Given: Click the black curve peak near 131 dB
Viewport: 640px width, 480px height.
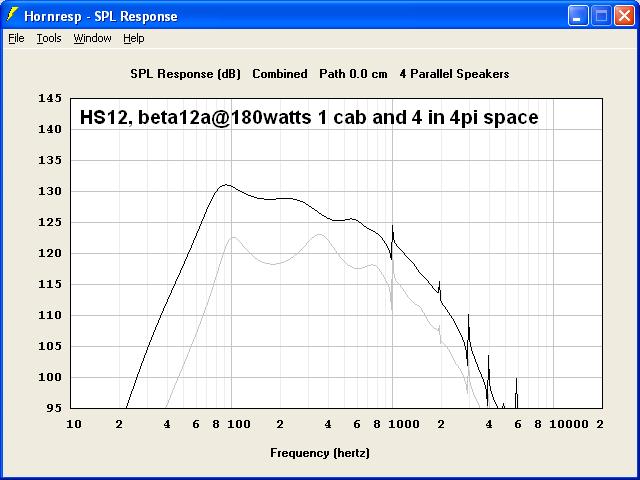Looking at the screenshot, I should click(227, 185).
